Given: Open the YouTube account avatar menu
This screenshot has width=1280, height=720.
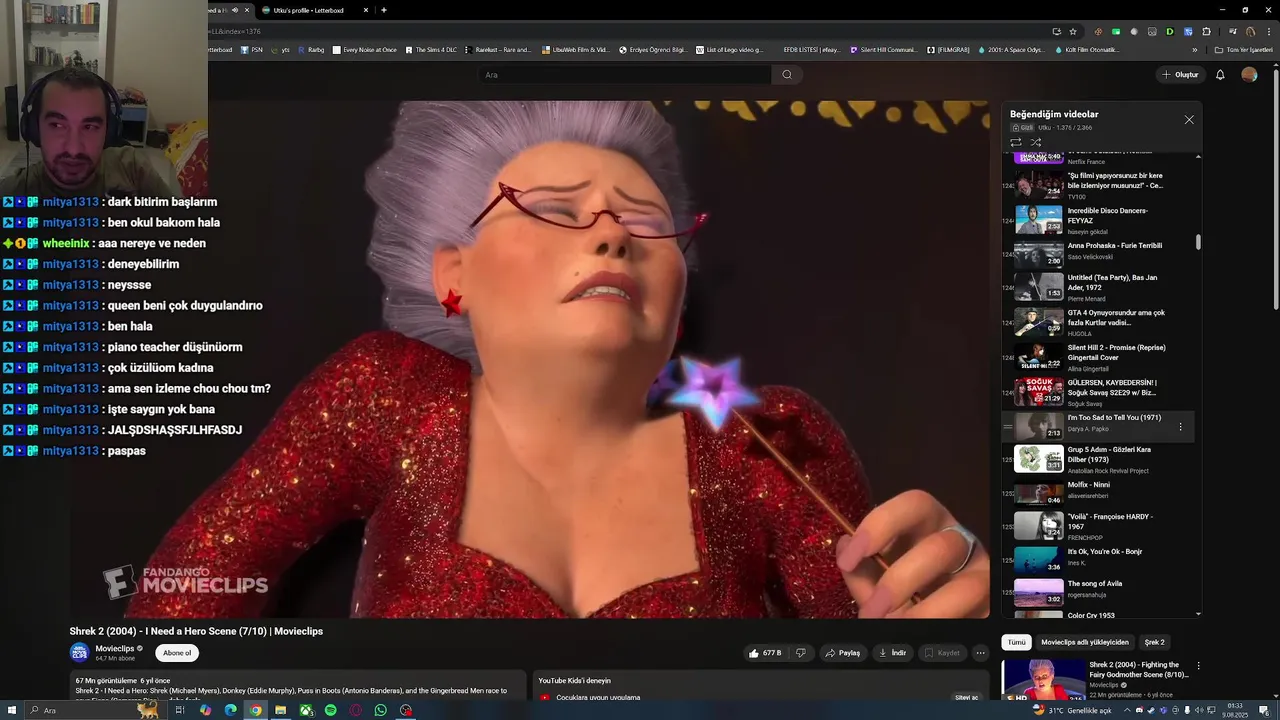Looking at the screenshot, I should coord(1249,75).
